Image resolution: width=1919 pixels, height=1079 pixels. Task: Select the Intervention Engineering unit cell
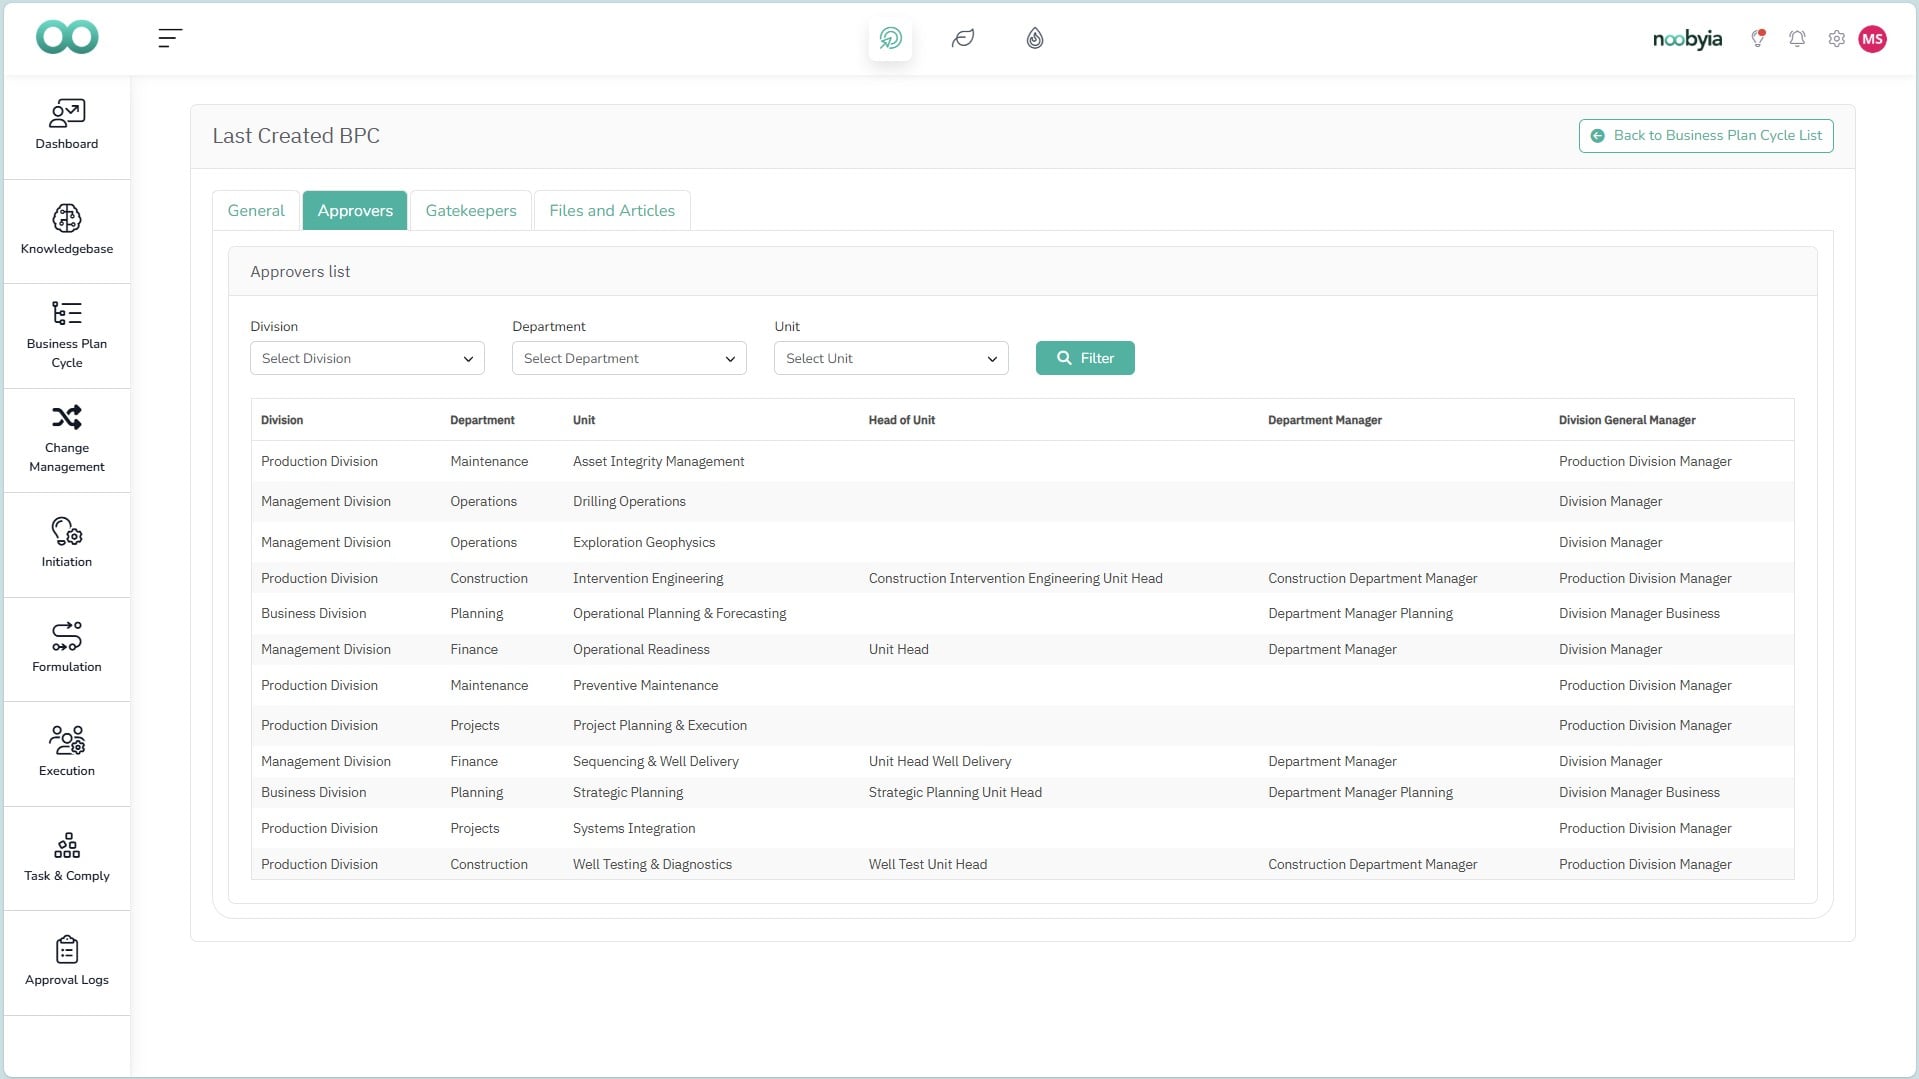pyautogui.click(x=648, y=578)
